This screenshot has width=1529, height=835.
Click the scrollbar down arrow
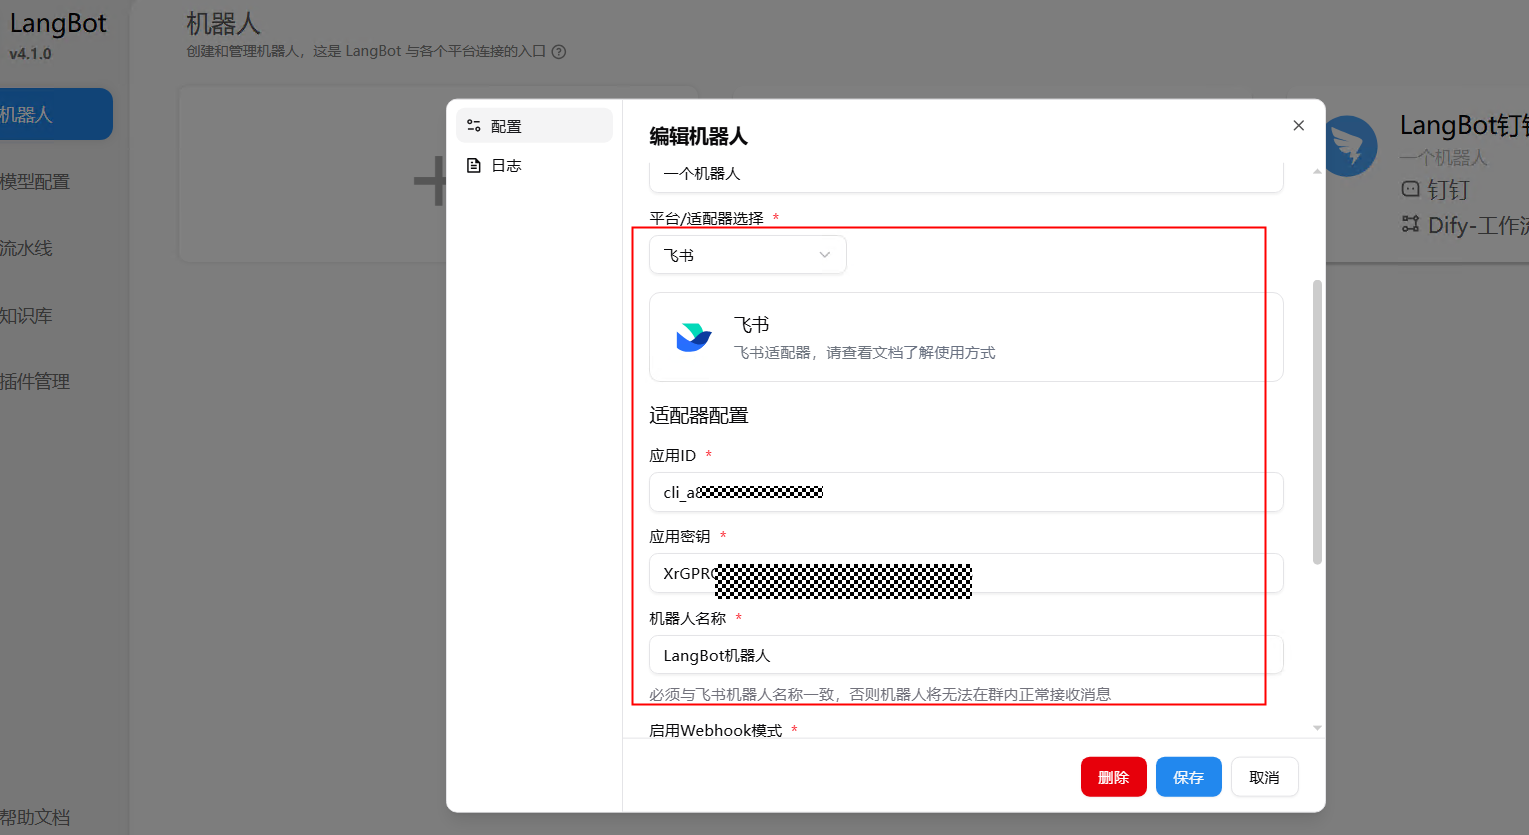(x=1317, y=728)
